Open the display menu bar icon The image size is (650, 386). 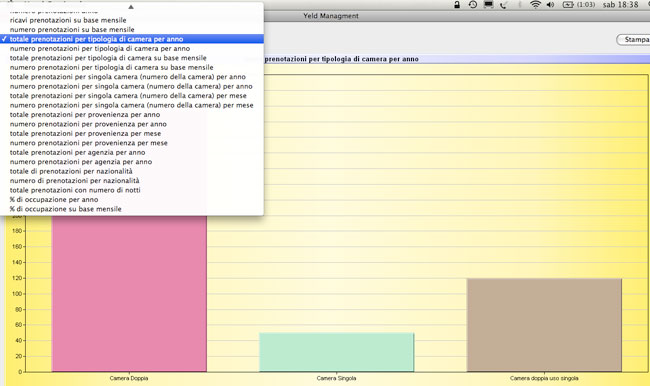pos(489,5)
